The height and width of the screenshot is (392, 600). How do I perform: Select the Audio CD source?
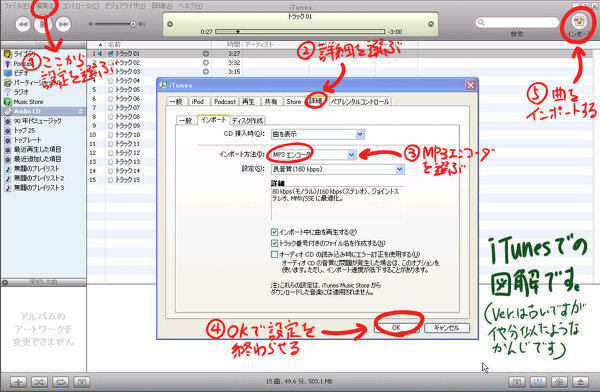point(43,111)
